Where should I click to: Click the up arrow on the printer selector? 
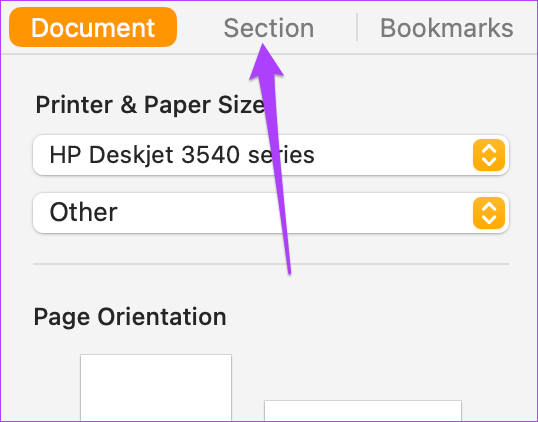(x=489, y=149)
